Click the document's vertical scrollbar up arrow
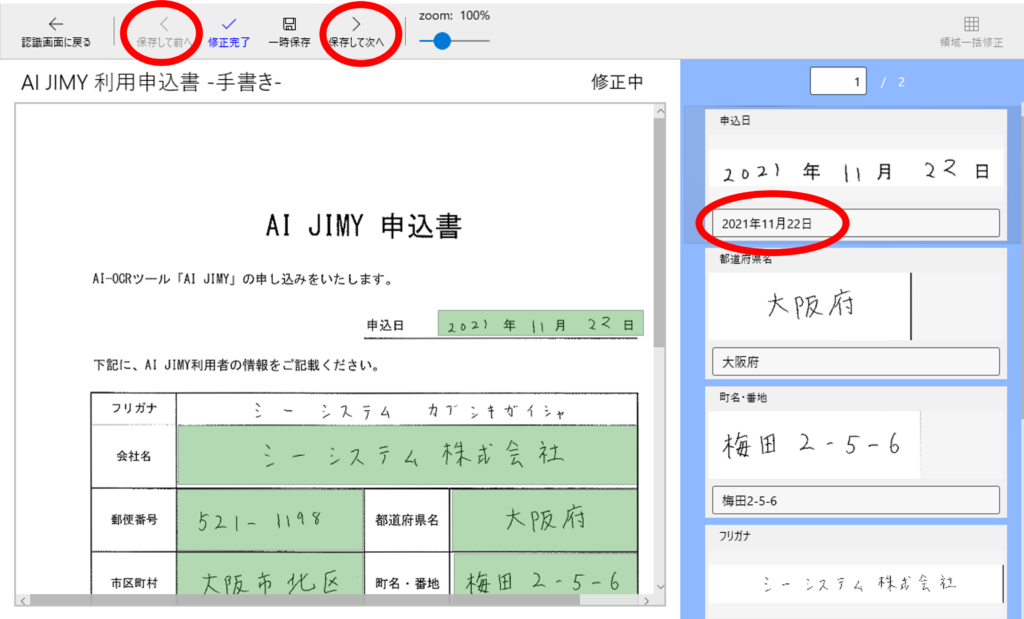 click(x=660, y=112)
